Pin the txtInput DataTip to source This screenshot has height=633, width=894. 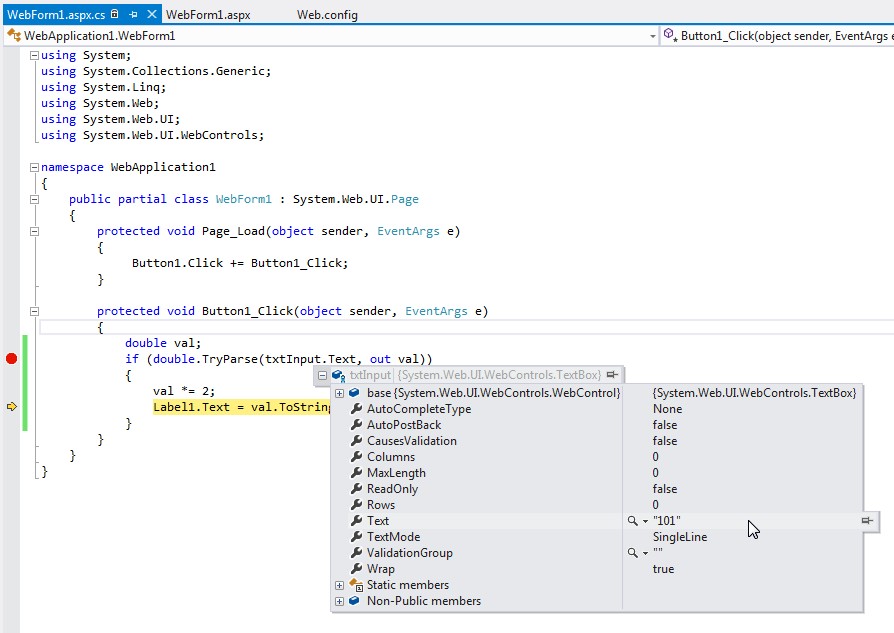click(x=612, y=375)
